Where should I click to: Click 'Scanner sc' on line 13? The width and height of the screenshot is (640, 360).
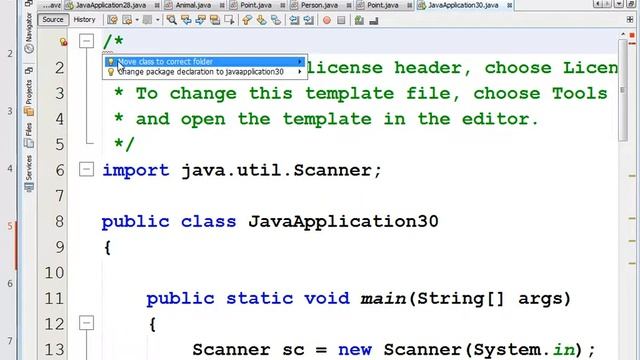point(249,350)
